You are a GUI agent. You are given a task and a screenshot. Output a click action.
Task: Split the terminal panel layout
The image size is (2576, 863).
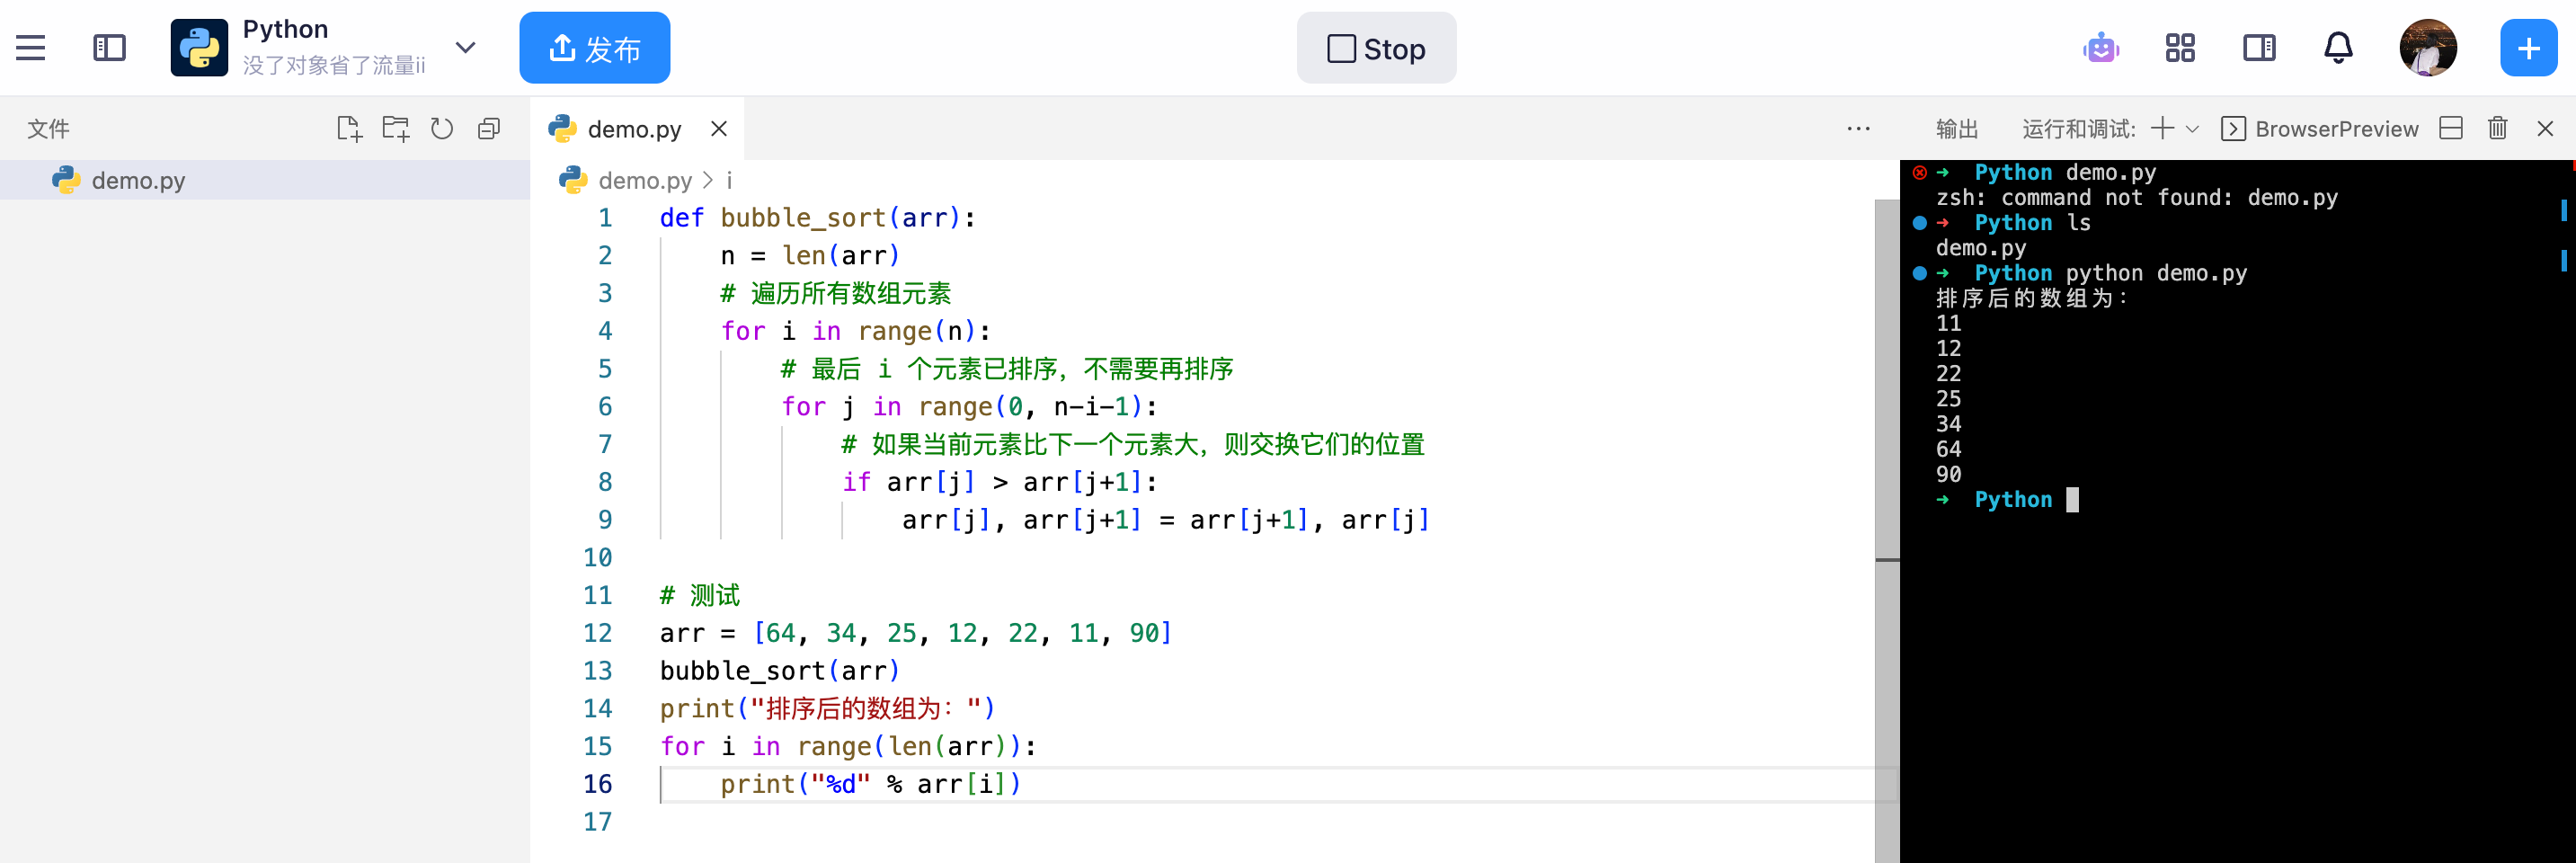(x=2450, y=129)
